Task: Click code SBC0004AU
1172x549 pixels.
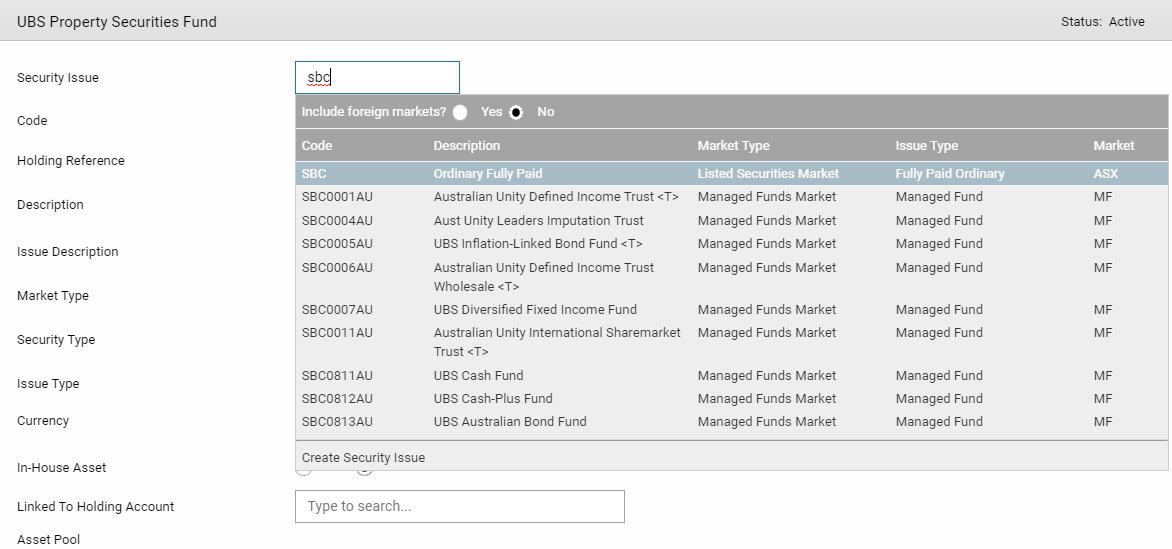Action: click(x=337, y=221)
